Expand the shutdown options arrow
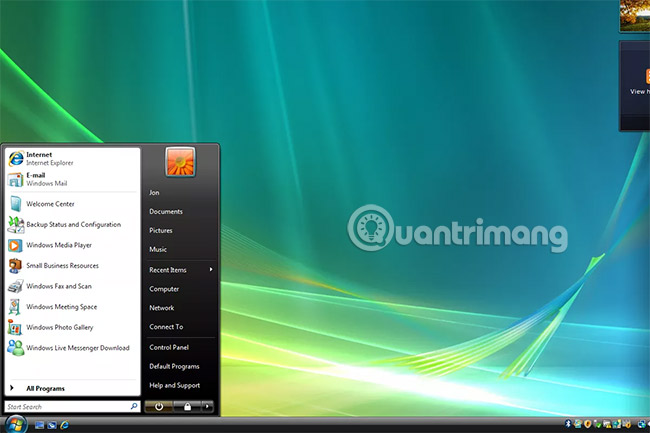 coord(207,407)
